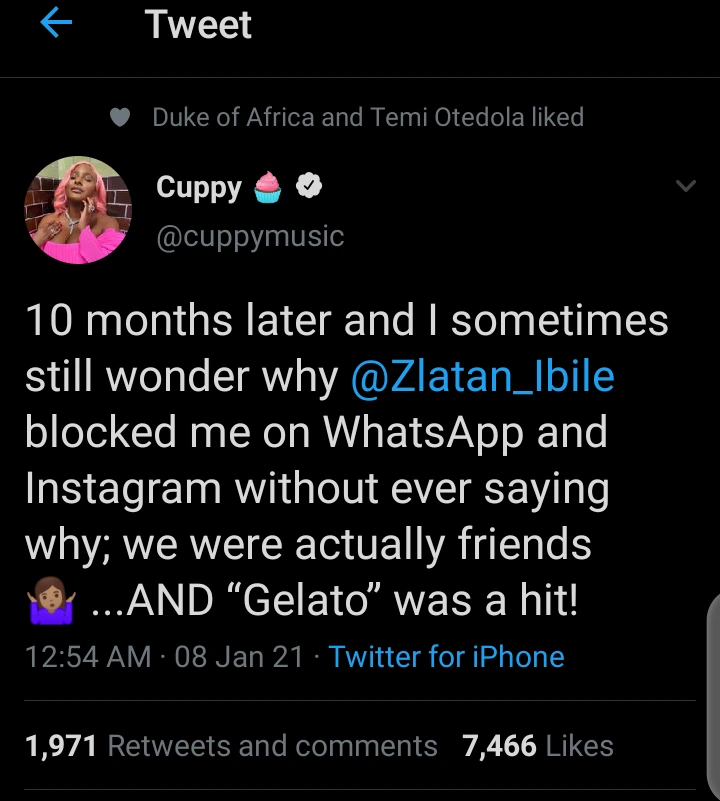
Task: Click the grey heart liked icon
Action: [120, 118]
